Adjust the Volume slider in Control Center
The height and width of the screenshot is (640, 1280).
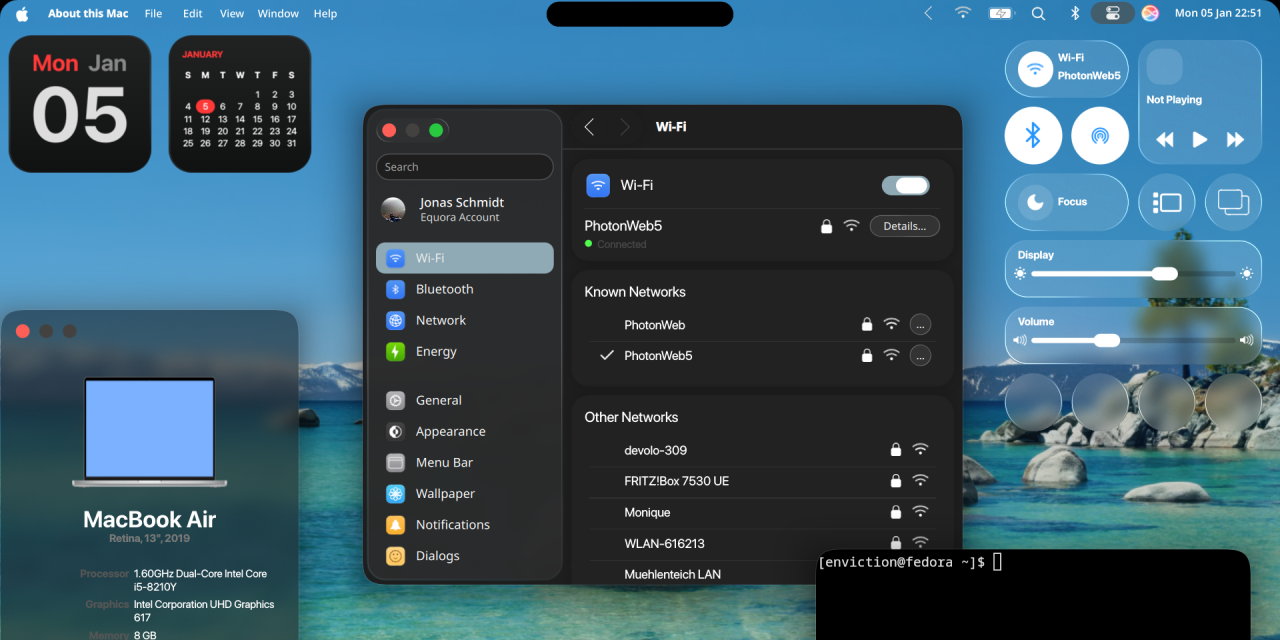pyautogui.click(x=1133, y=340)
